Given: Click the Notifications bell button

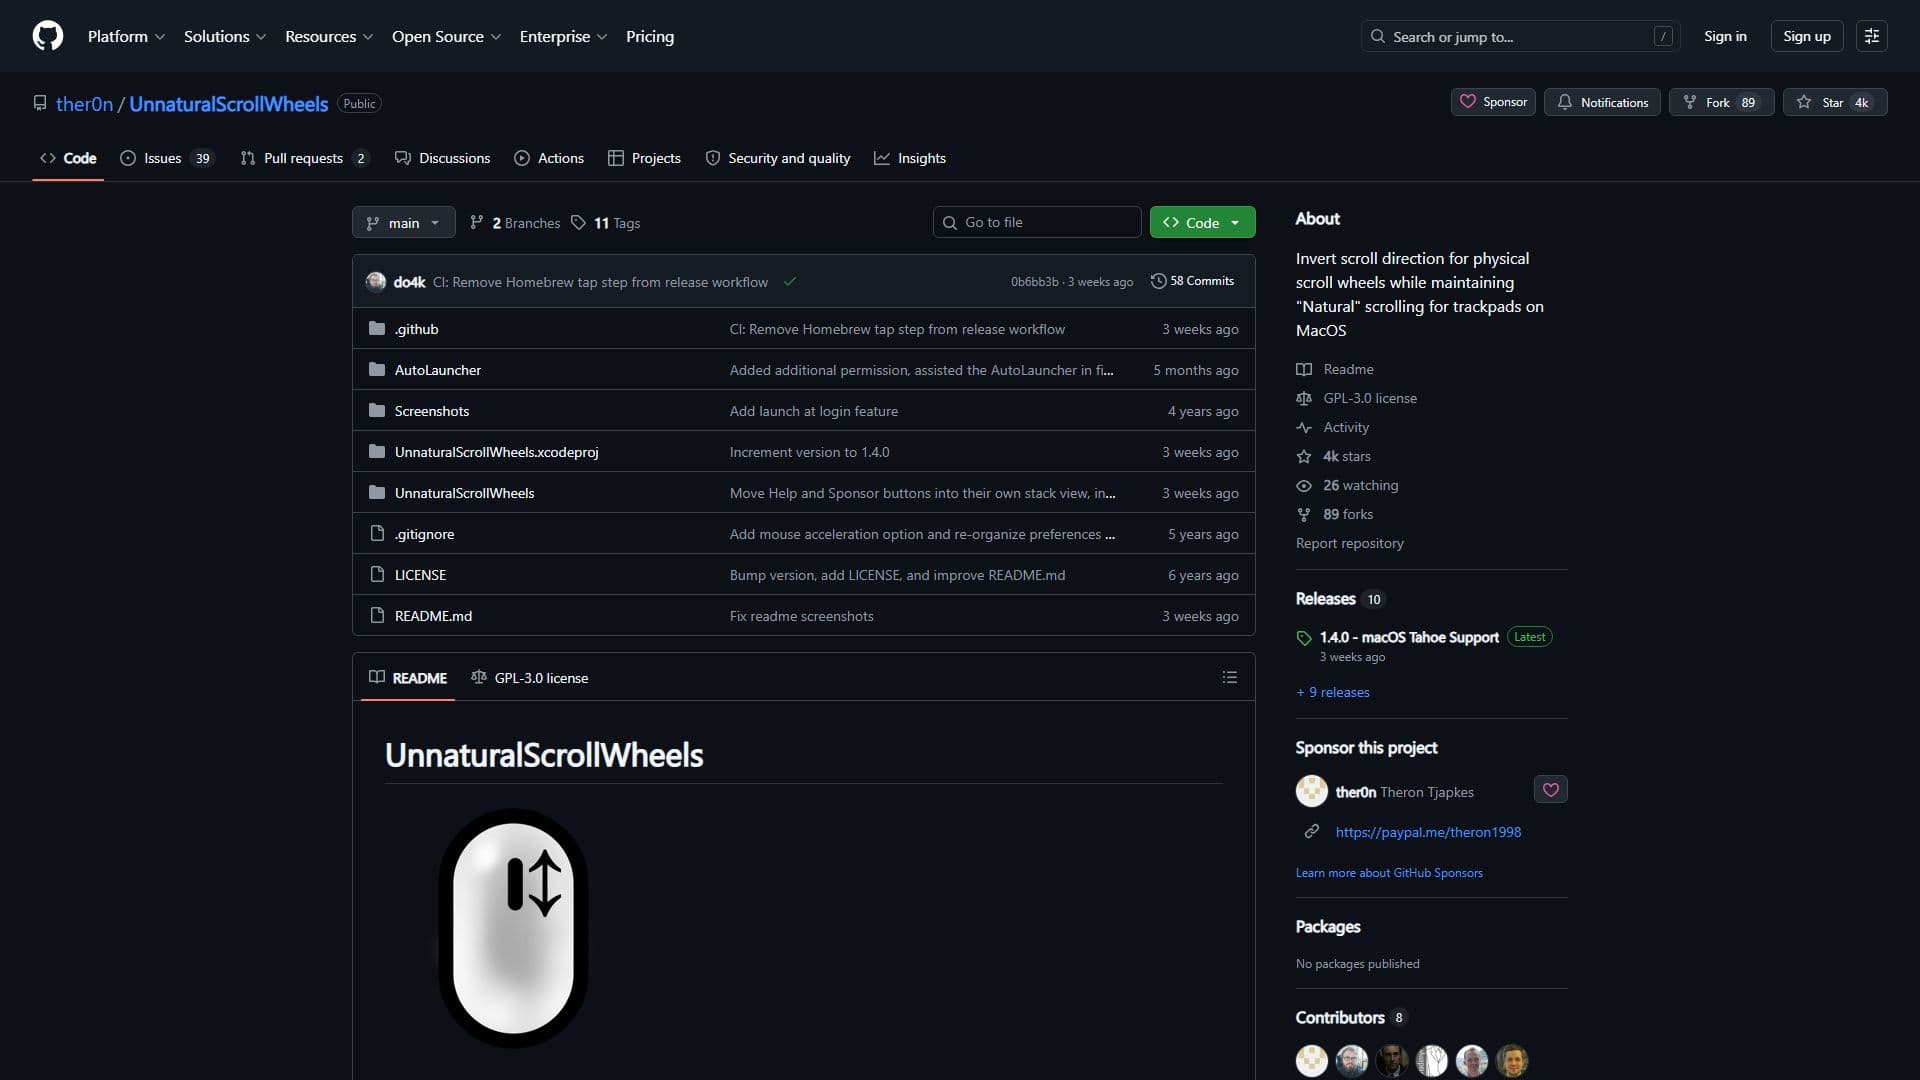Looking at the screenshot, I should click(x=1602, y=102).
